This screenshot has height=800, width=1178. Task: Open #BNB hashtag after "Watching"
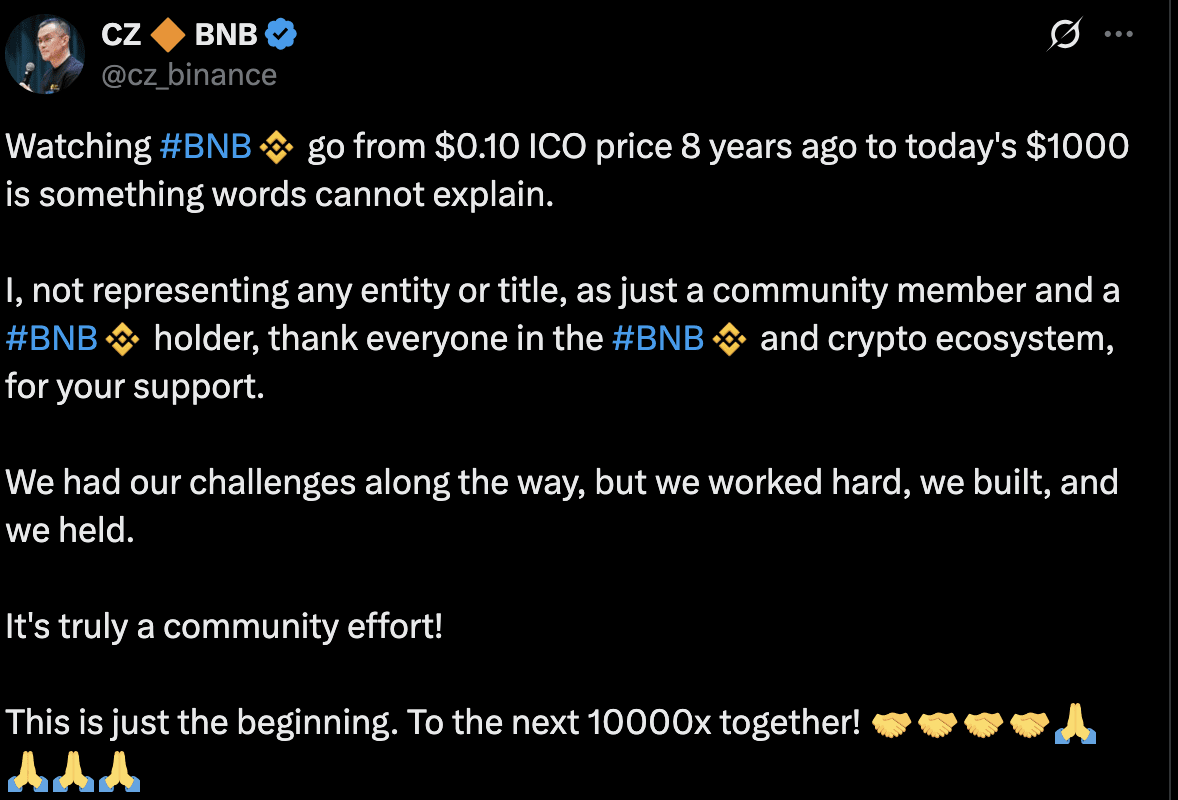point(206,146)
